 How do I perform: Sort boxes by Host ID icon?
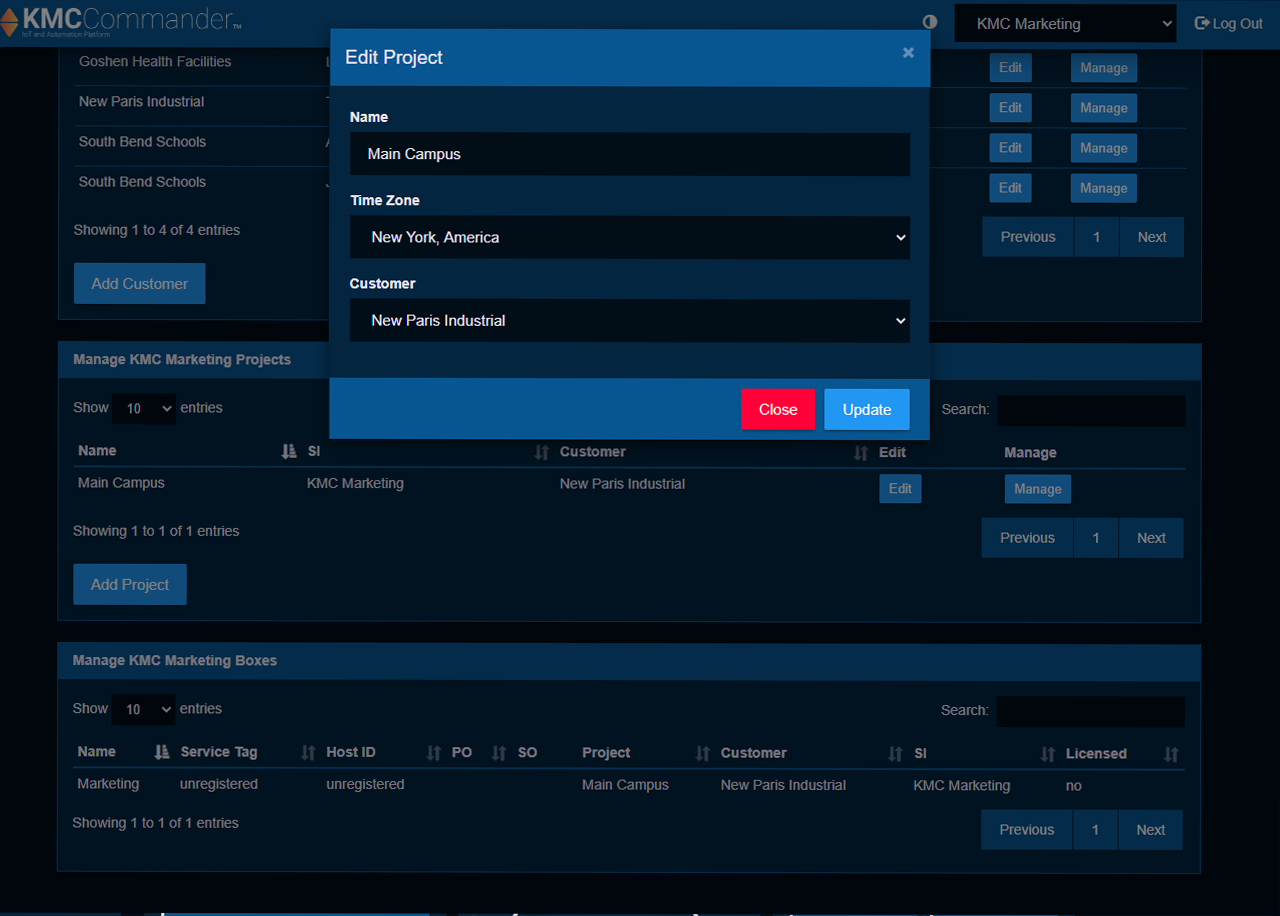pos(434,753)
